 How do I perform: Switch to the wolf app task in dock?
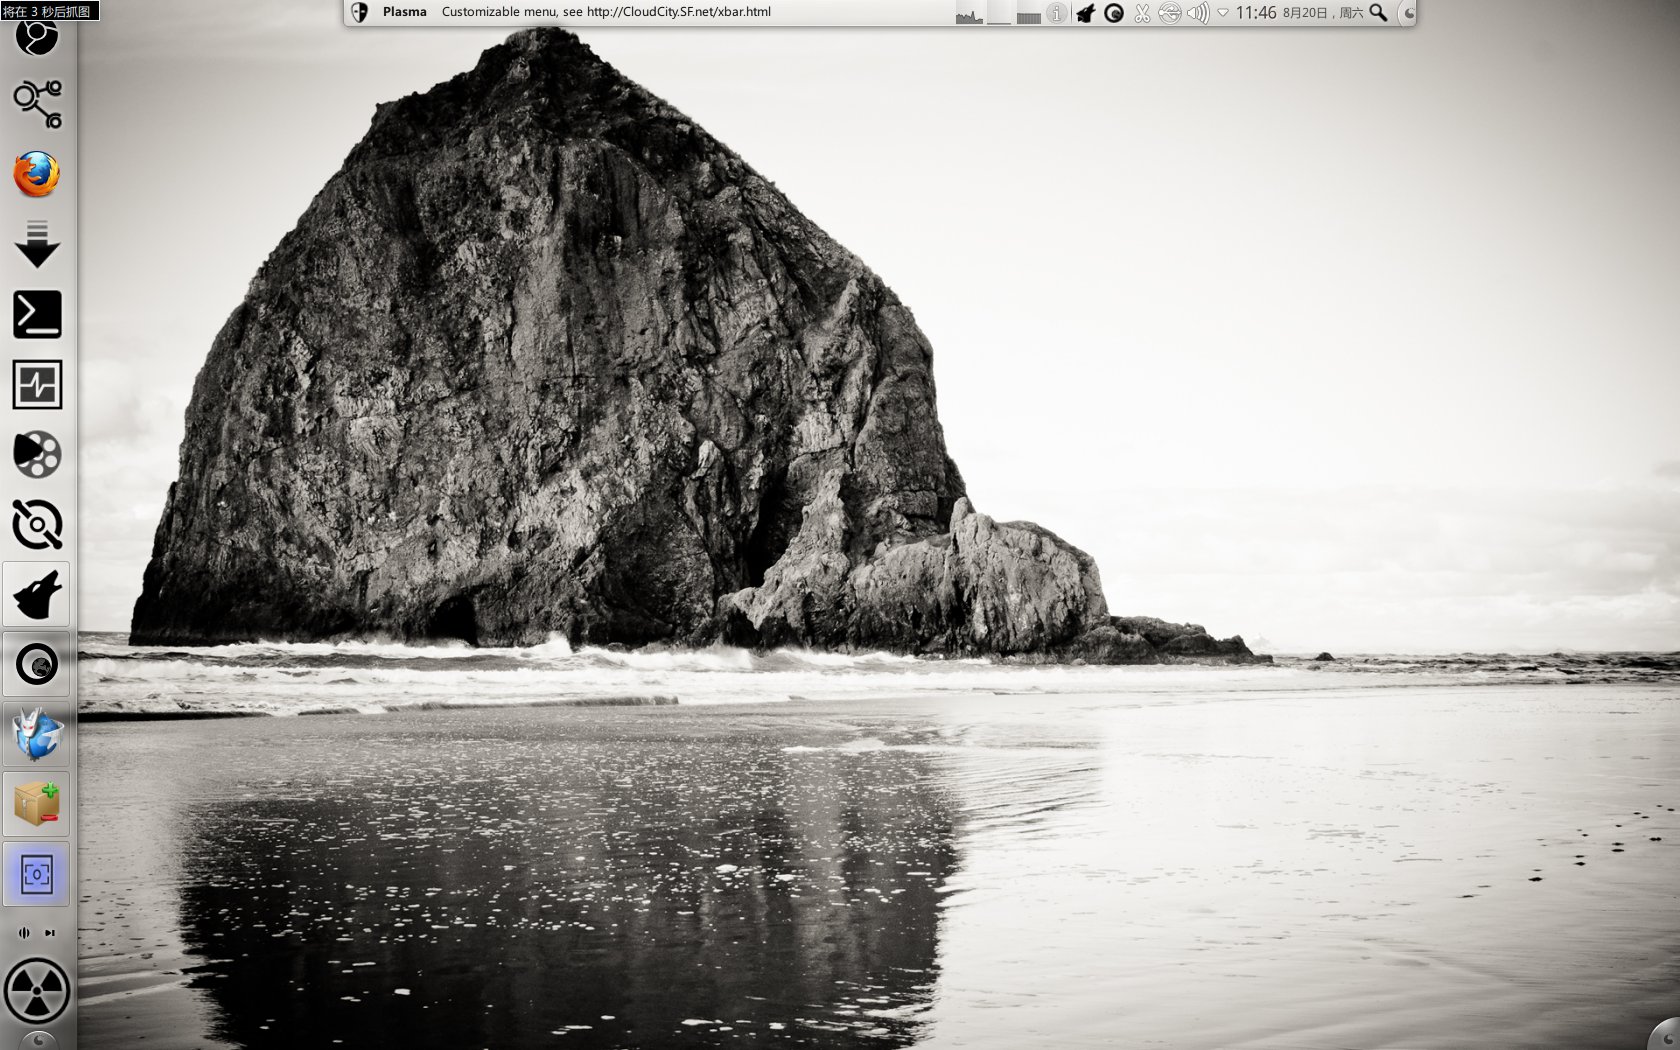pyautogui.click(x=37, y=594)
